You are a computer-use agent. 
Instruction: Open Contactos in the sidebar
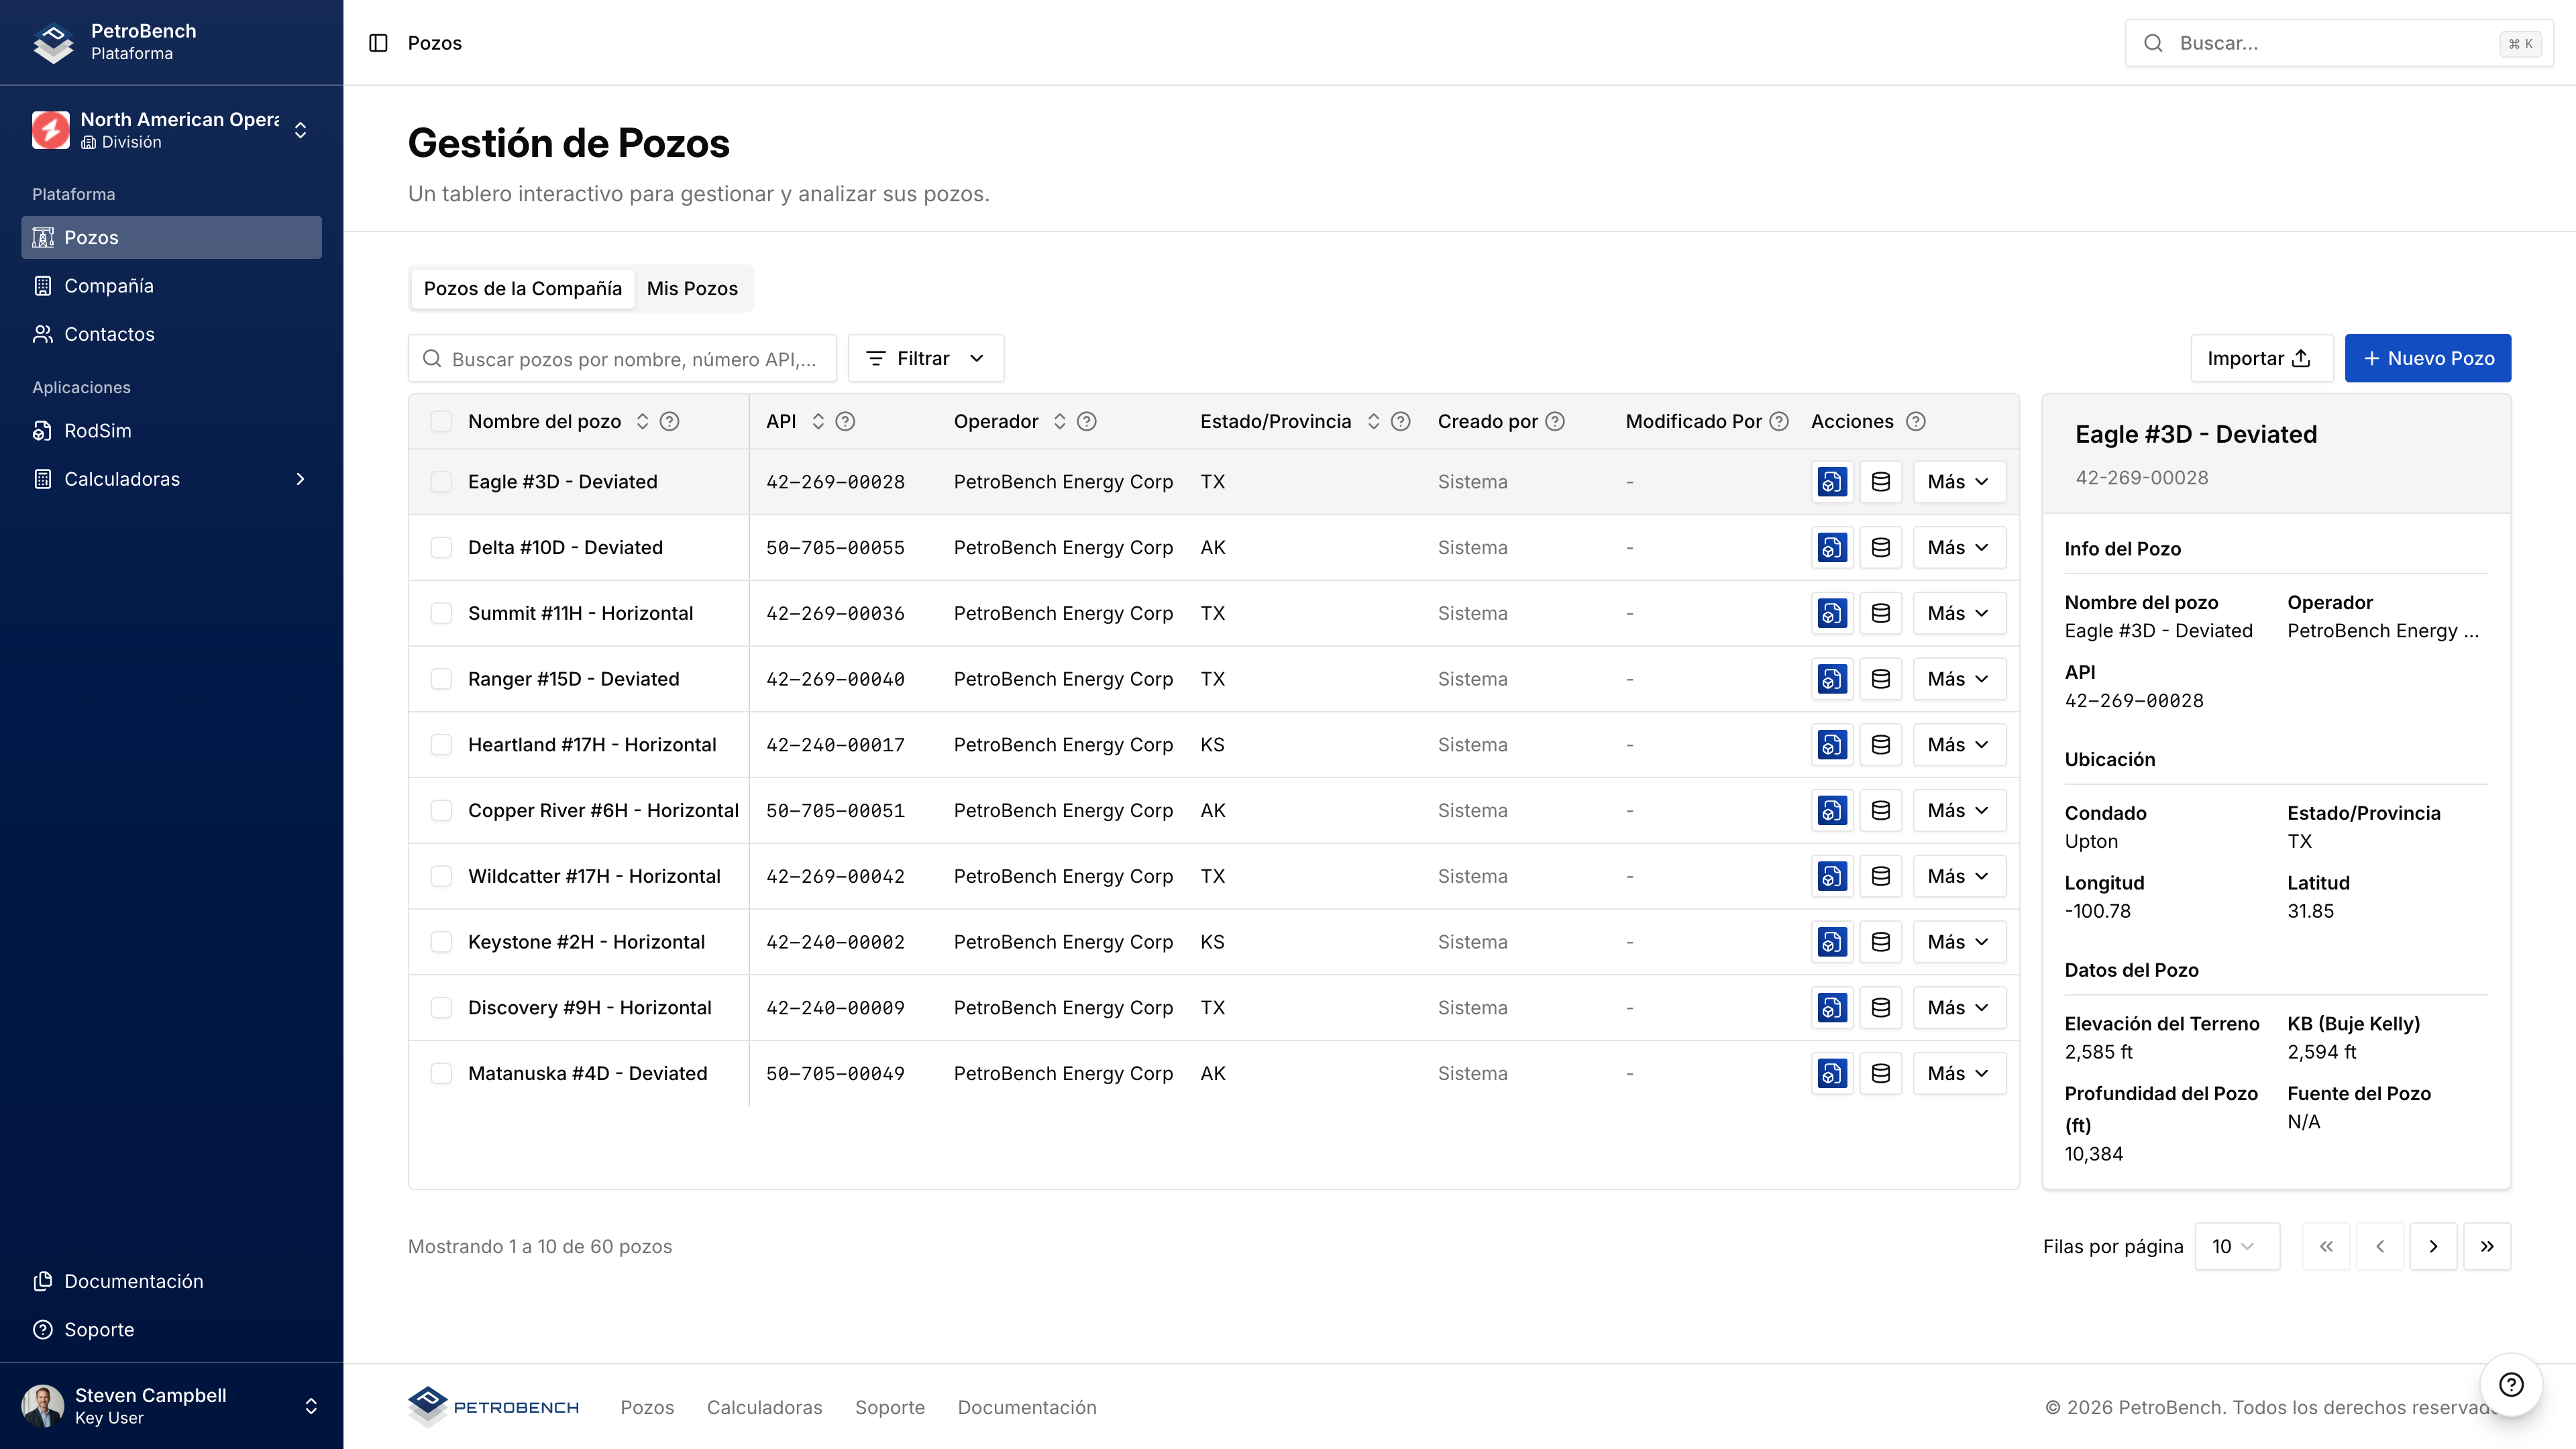[x=109, y=334]
